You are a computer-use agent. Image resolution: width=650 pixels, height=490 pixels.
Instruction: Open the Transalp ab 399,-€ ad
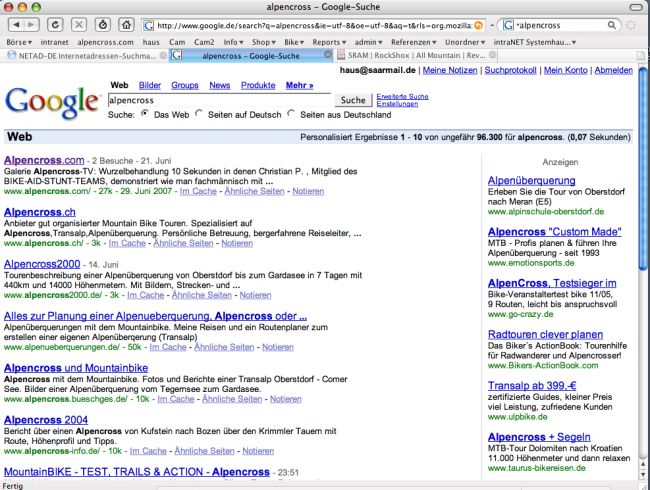click(x=532, y=386)
